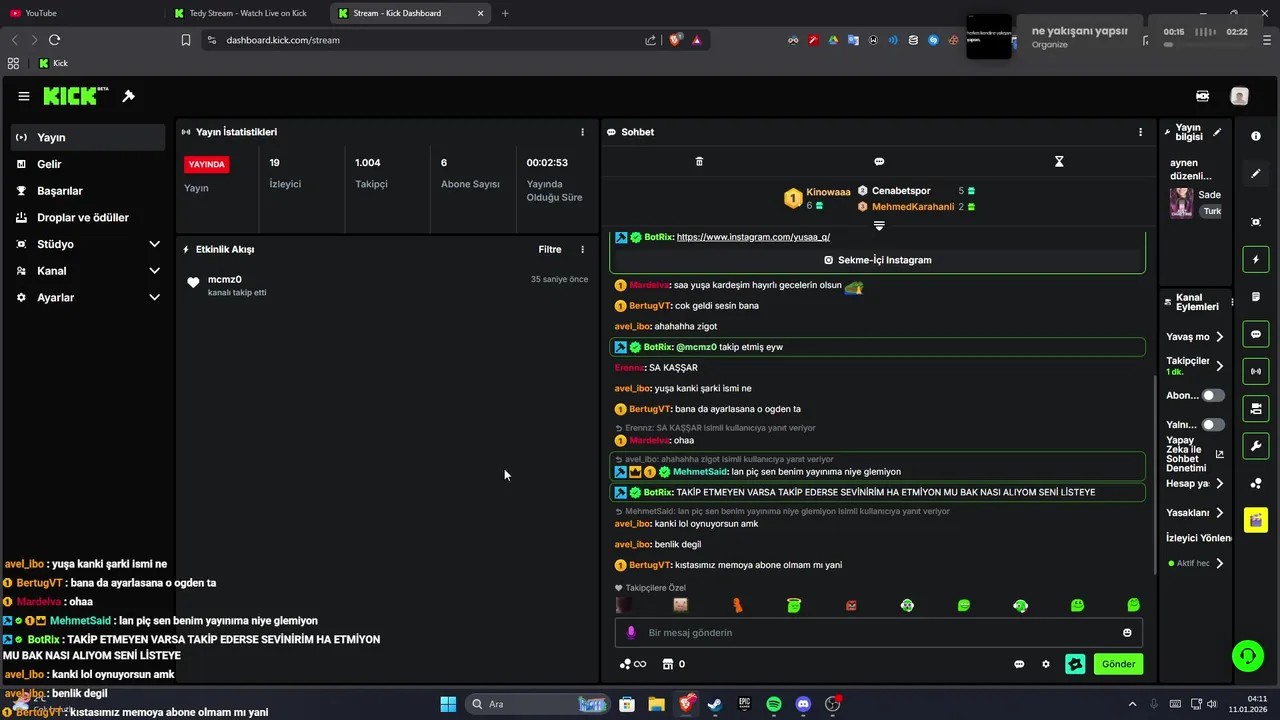The width and height of the screenshot is (1280, 720).
Task: Click the wrench icon in right sidebar
Action: 1256,445
